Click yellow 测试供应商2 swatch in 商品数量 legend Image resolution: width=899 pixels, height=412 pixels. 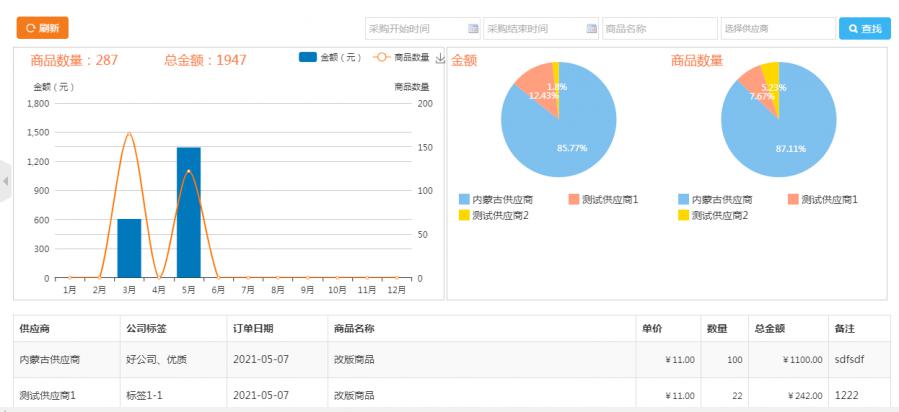tap(684, 215)
